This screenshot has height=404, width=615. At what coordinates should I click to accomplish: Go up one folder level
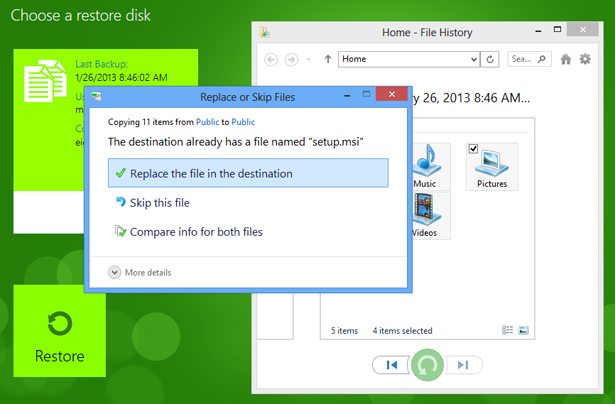click(327, 59)
